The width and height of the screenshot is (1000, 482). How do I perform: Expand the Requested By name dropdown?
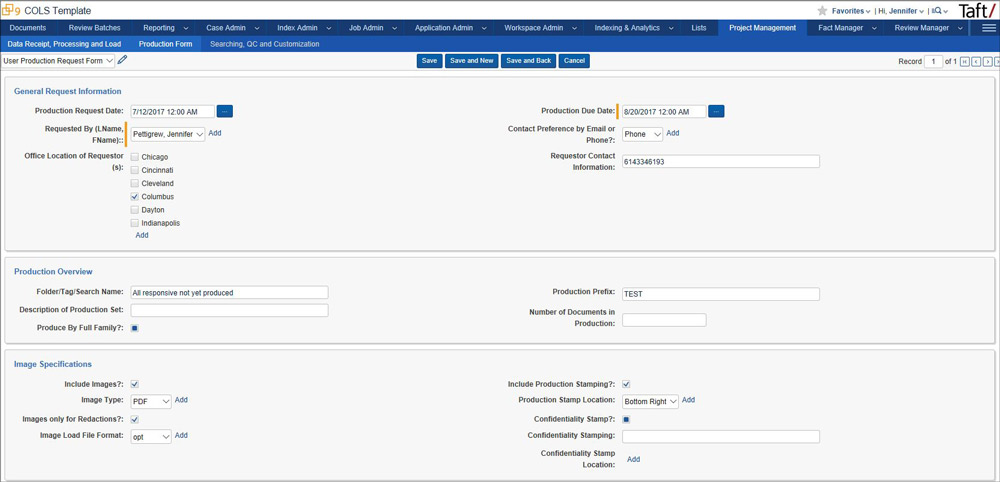pyautogui.click(x=168, y=134)
